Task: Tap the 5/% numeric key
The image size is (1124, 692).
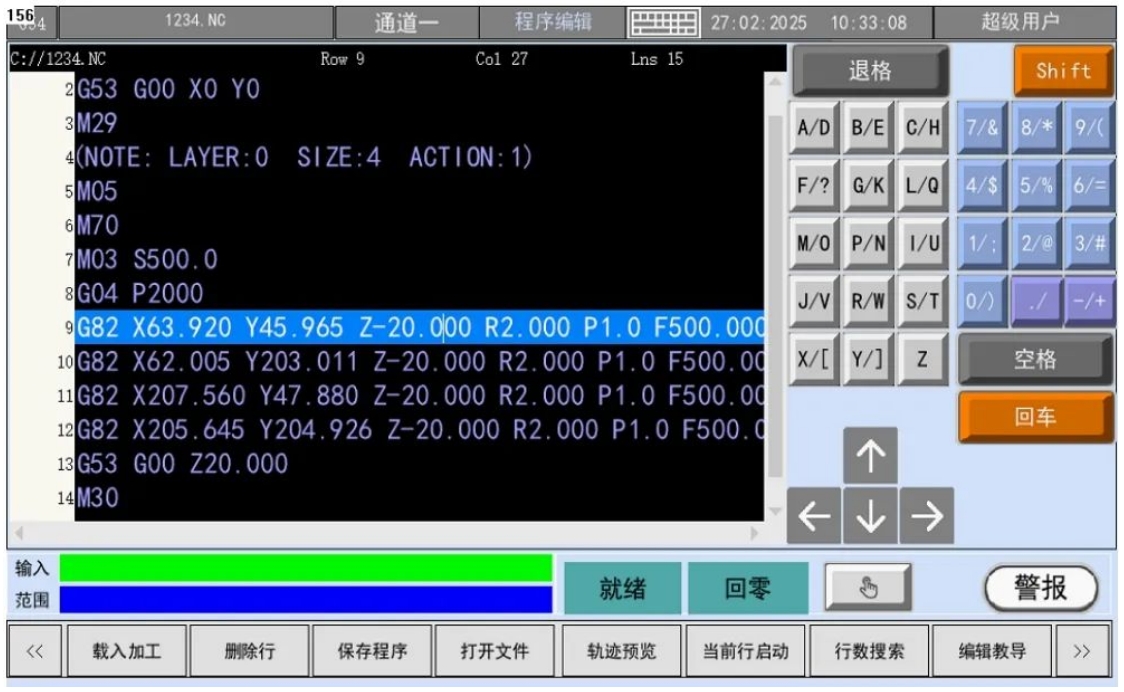Action: pyautogui.click(x=1036, y=186)
